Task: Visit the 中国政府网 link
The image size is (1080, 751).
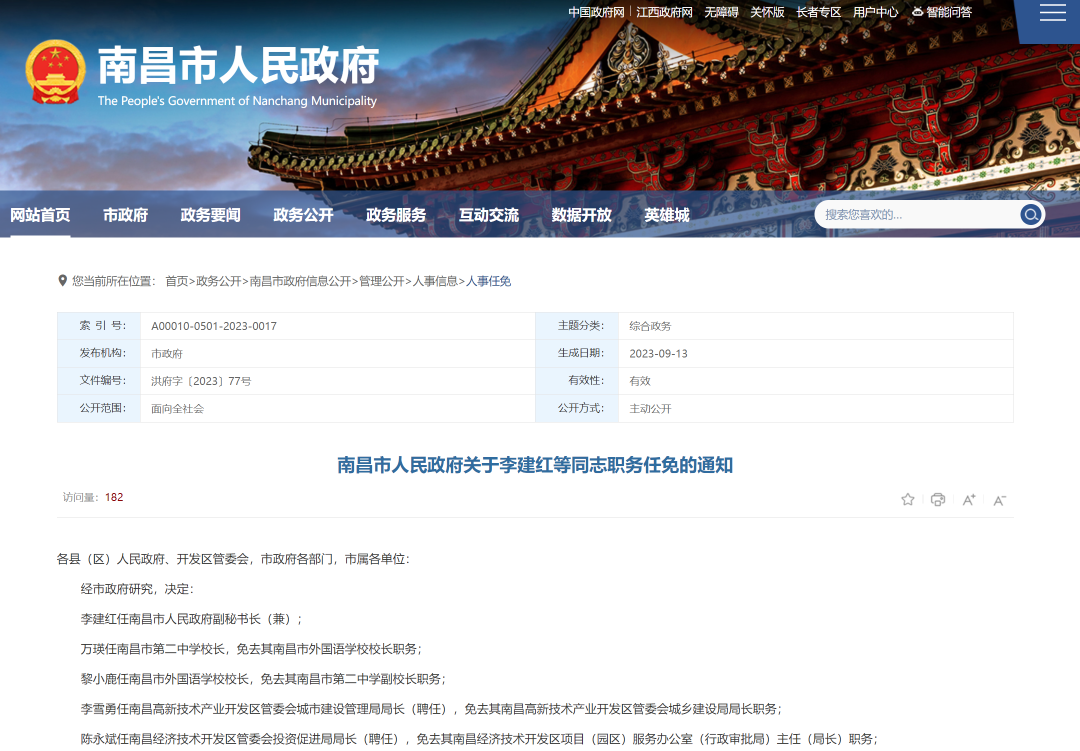Action: click(x=595, y=12)
